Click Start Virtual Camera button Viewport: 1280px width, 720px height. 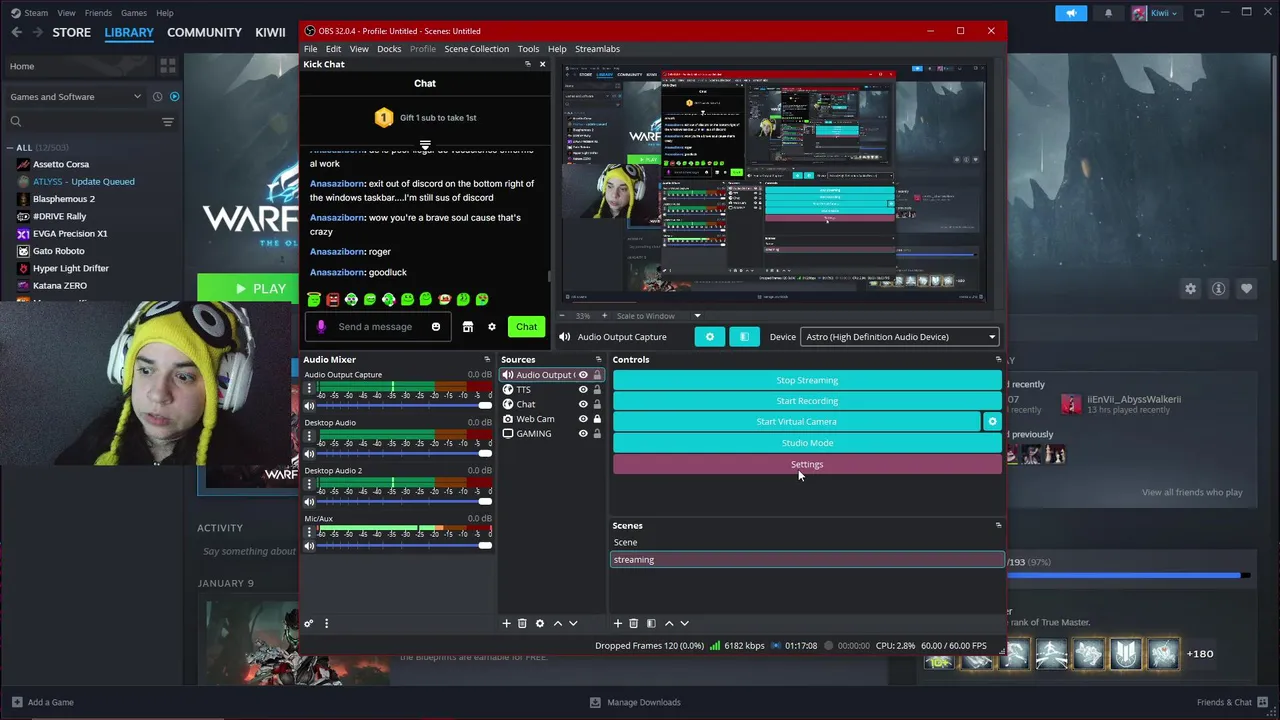[796, 422]
